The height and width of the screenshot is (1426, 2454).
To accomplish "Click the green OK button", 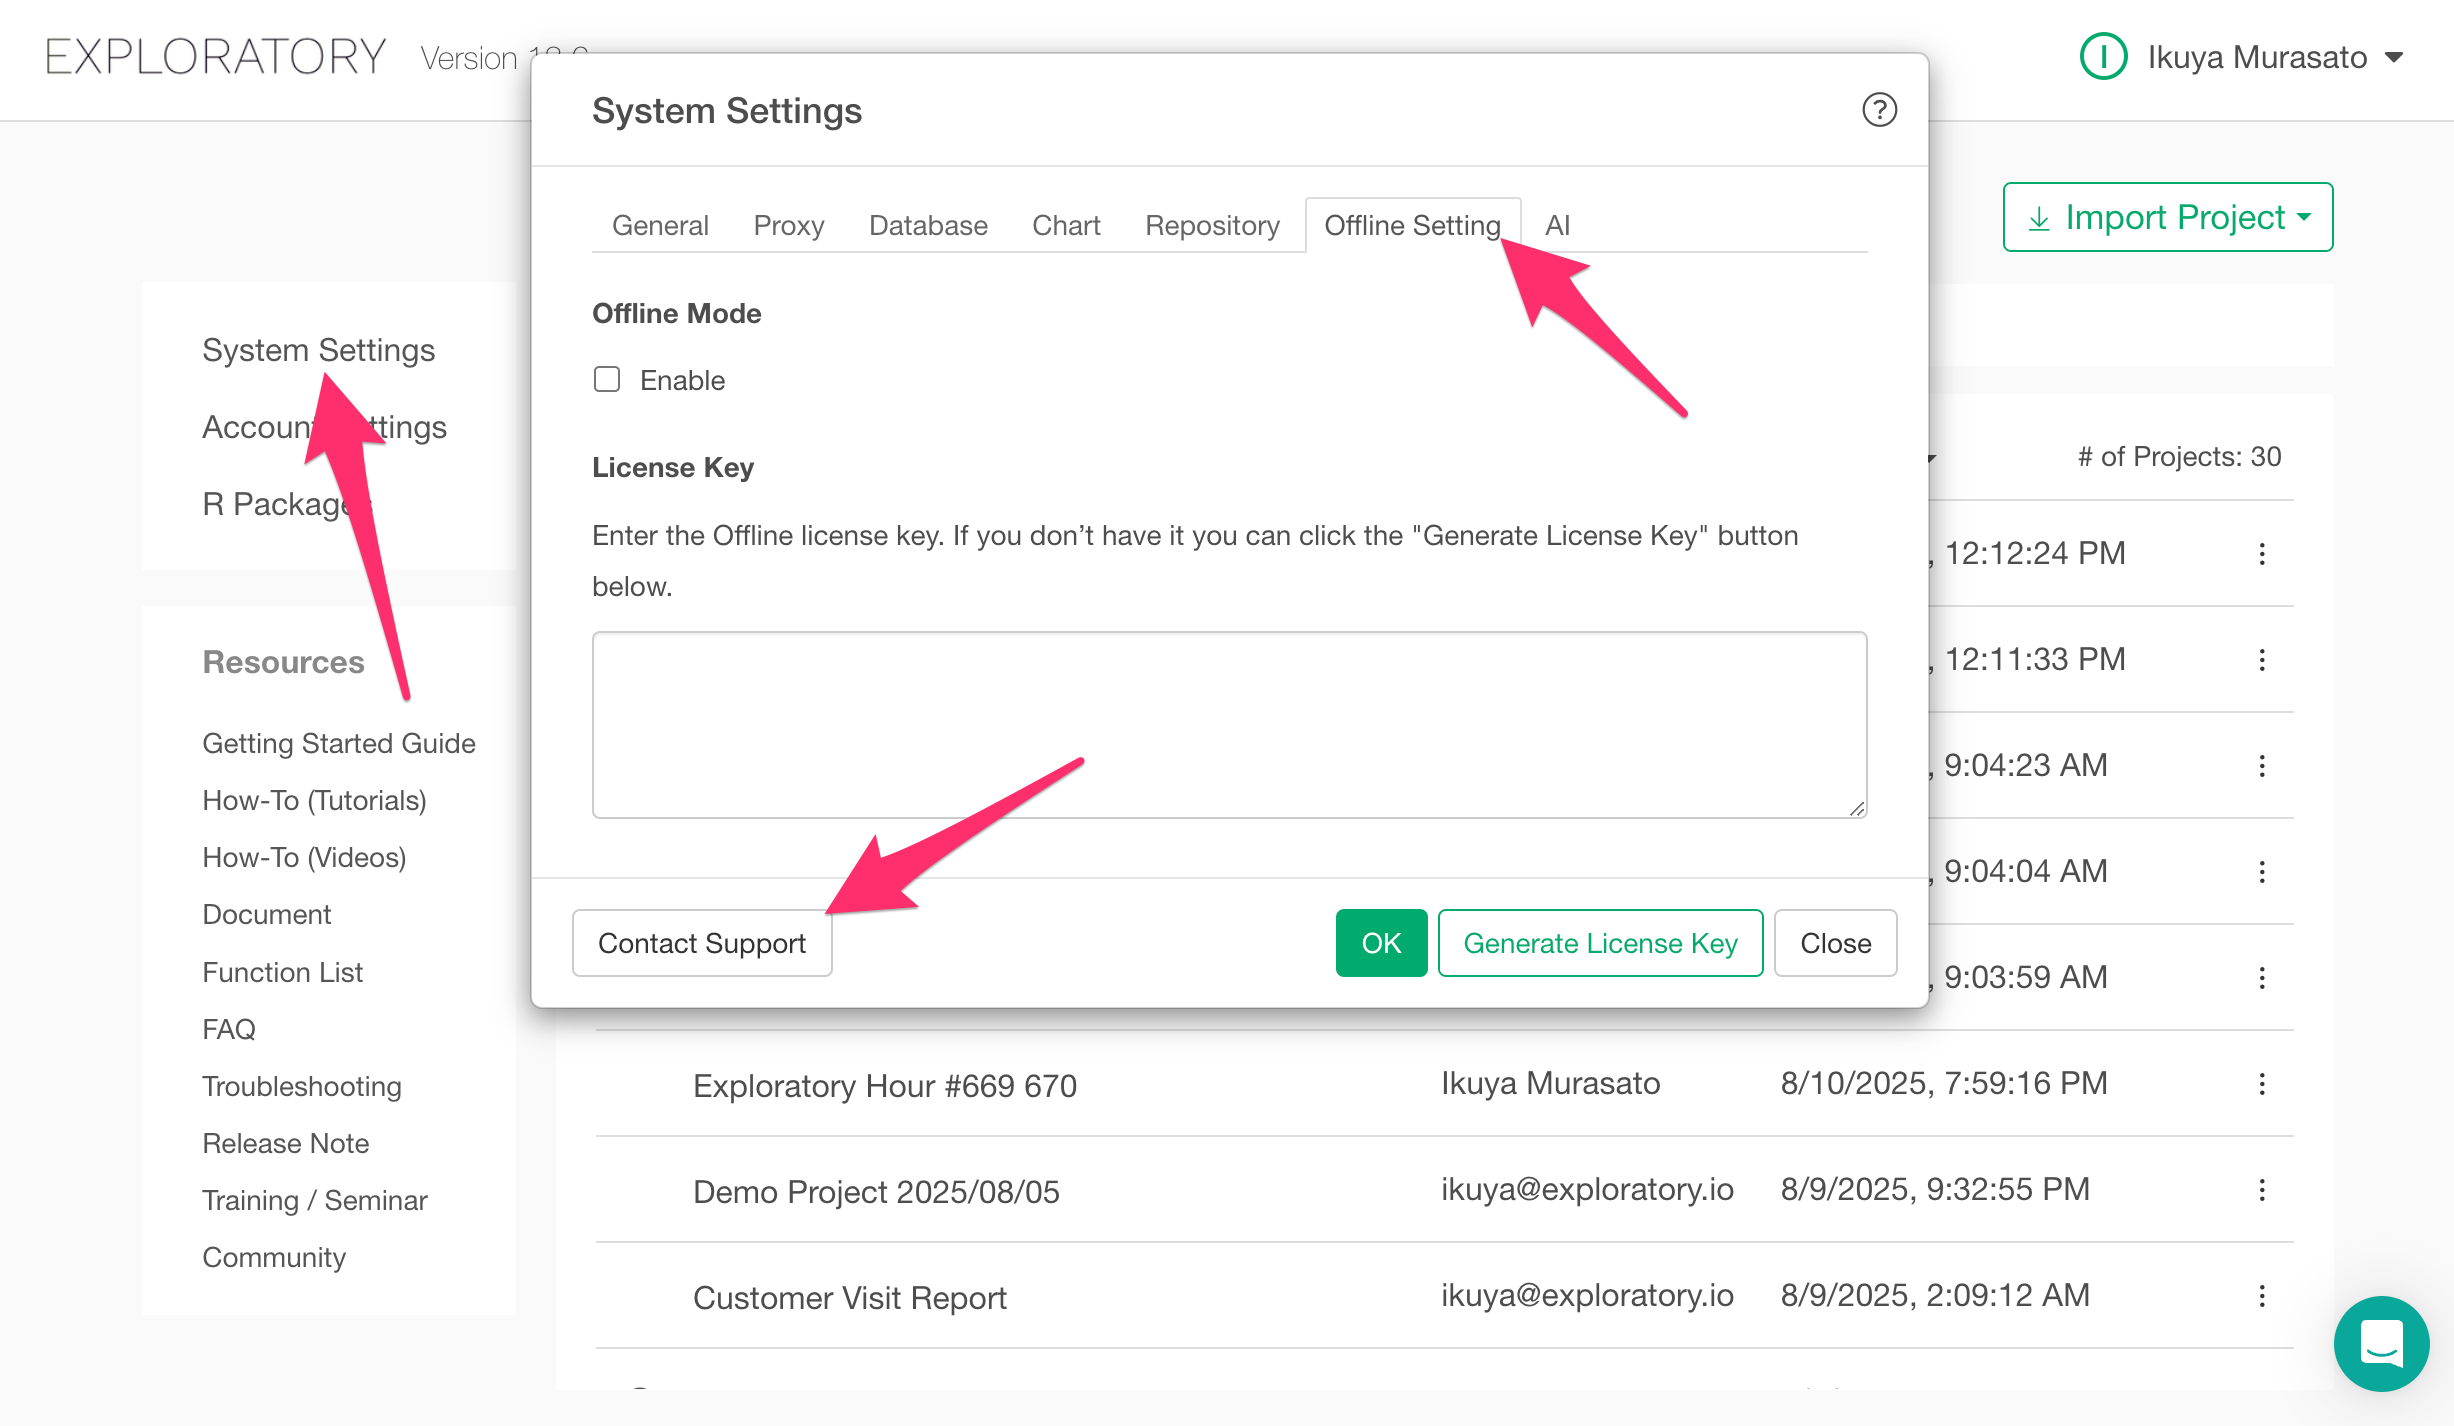I will (1381, 943).
